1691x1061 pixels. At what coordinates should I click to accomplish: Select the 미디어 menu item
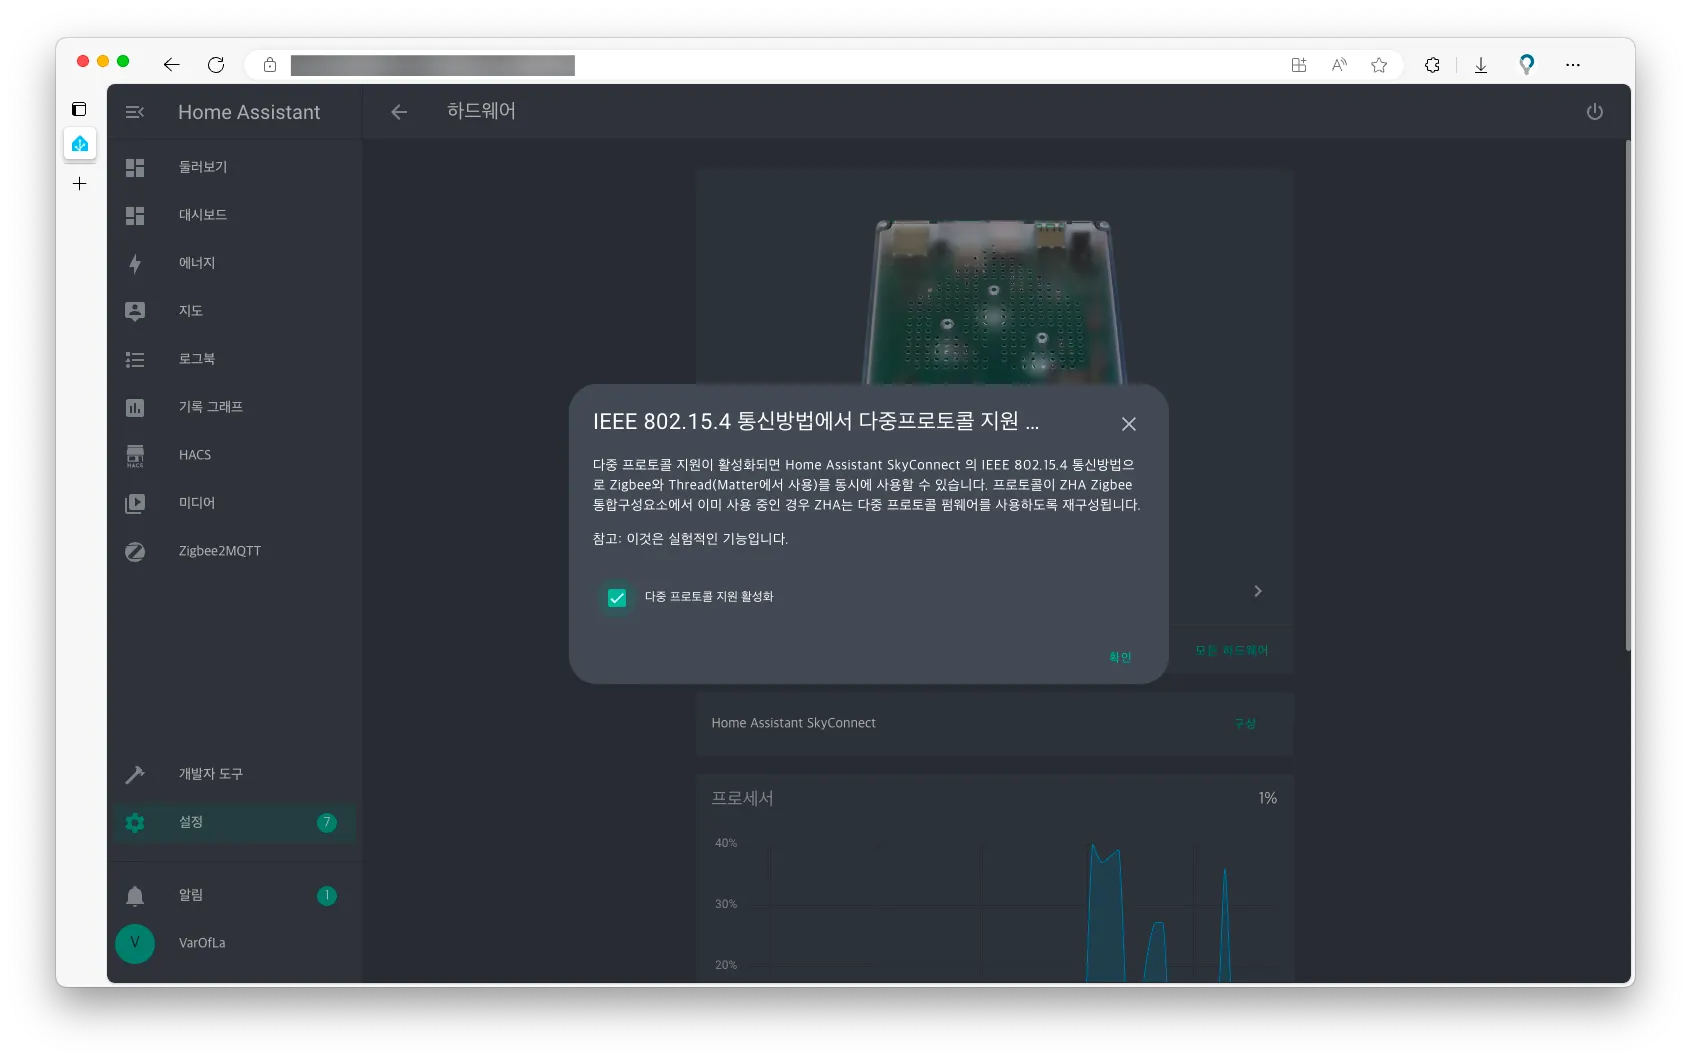pyautogui.click(x=235, y=503)
